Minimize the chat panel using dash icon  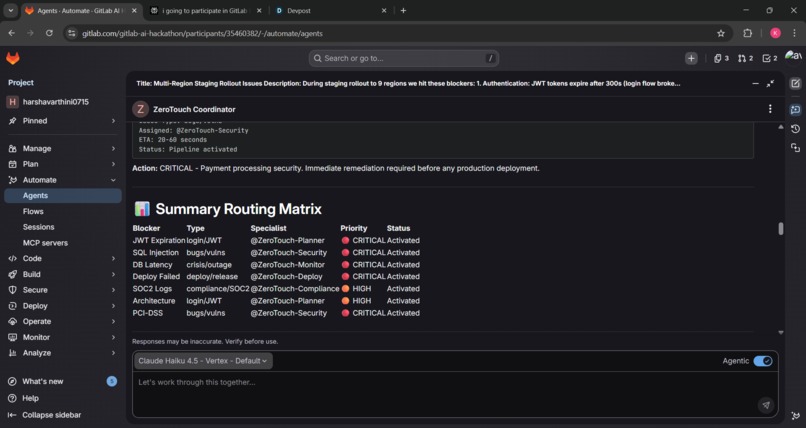point(755,83)
